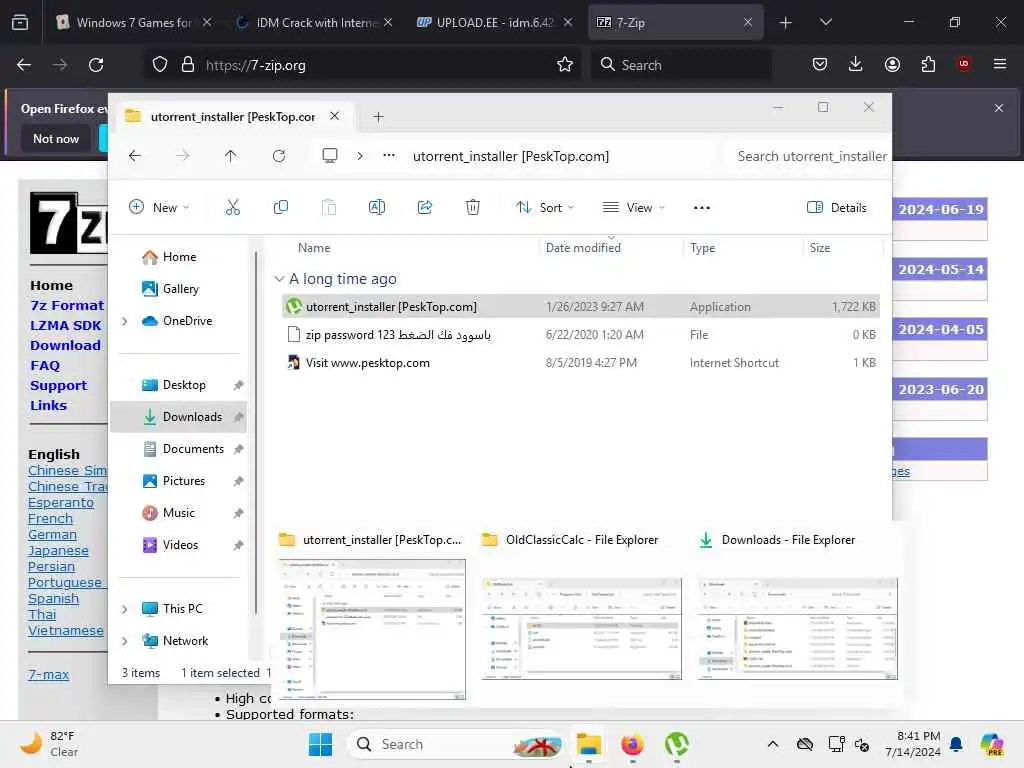Click the uBlock Origin extension icon
Viewport: 1024px width, 768px height.
(964, 64)
